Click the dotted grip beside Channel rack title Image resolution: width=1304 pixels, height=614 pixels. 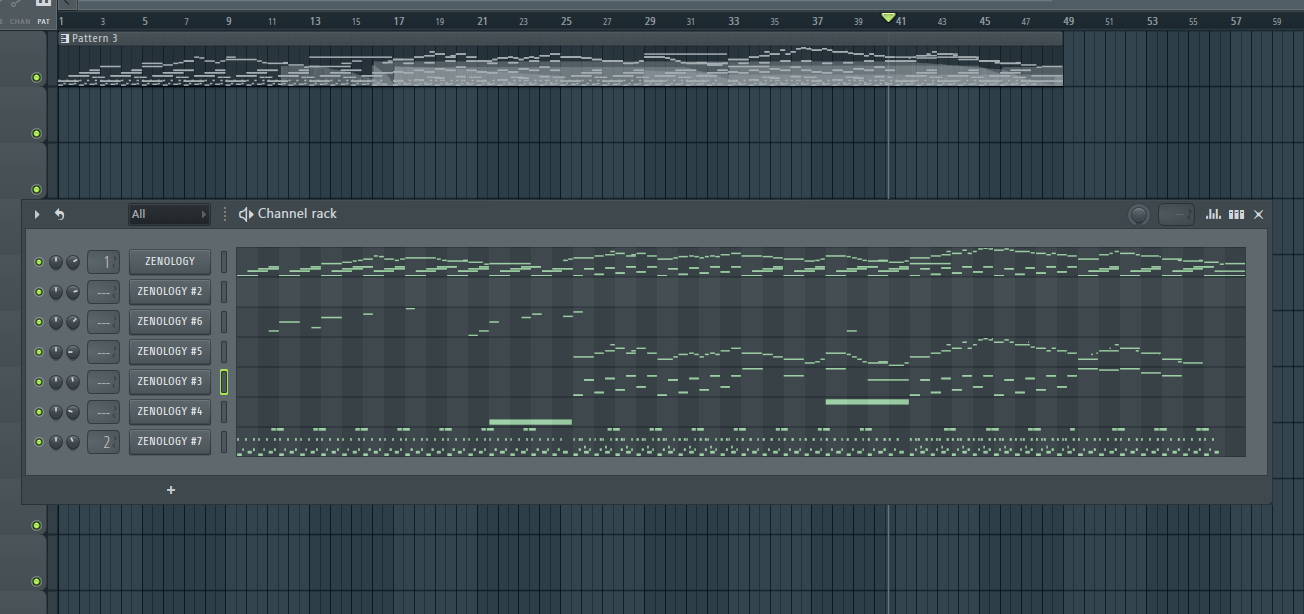click(225, 214)
